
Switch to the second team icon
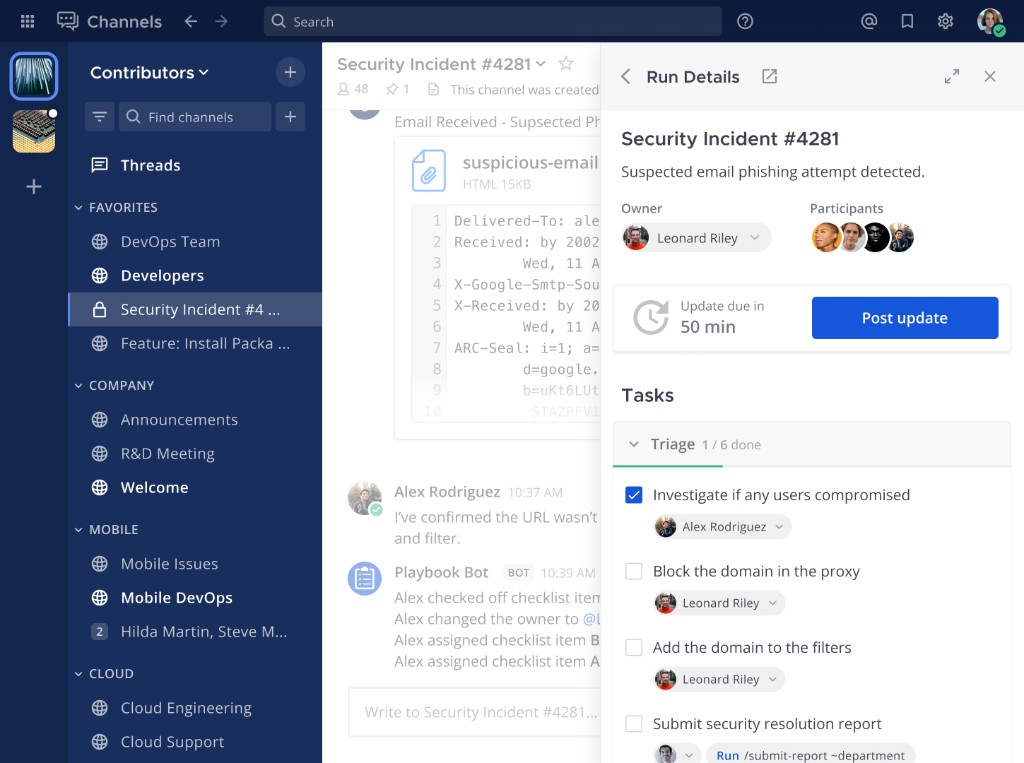(34, 131)
